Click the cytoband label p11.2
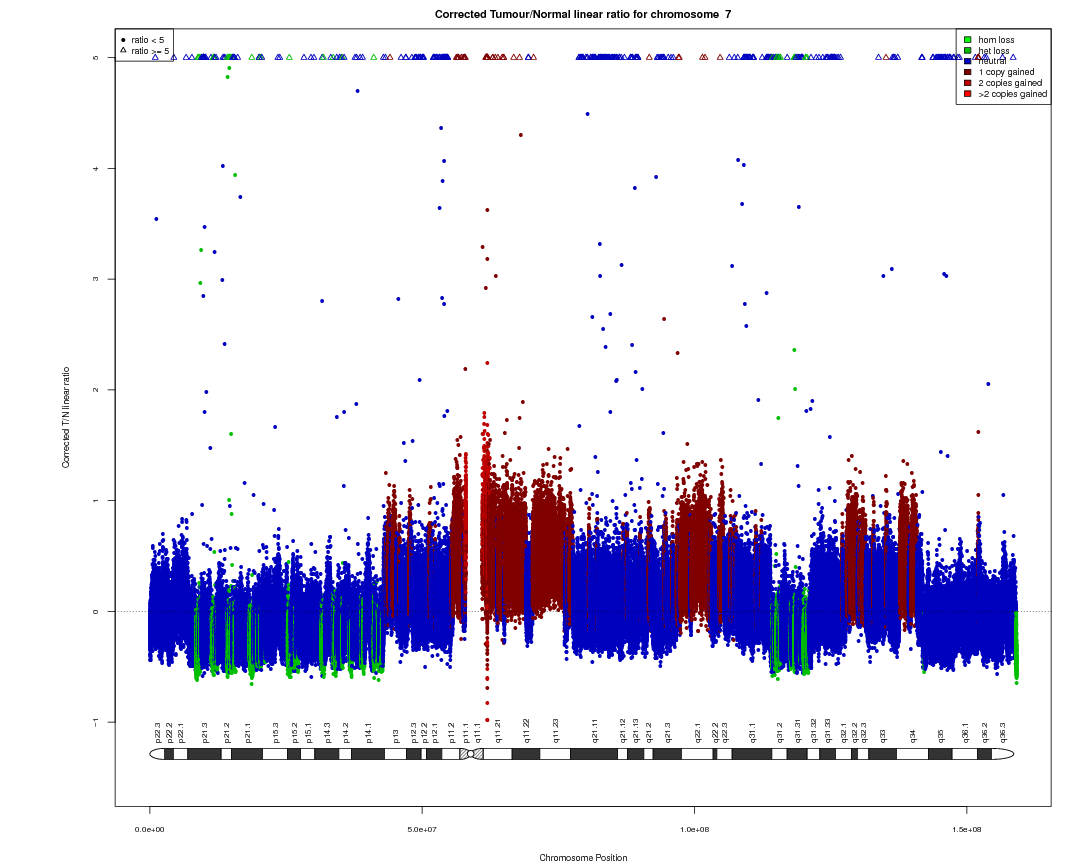This screenshot has width=1080, height=864. (x=452, y=732)
